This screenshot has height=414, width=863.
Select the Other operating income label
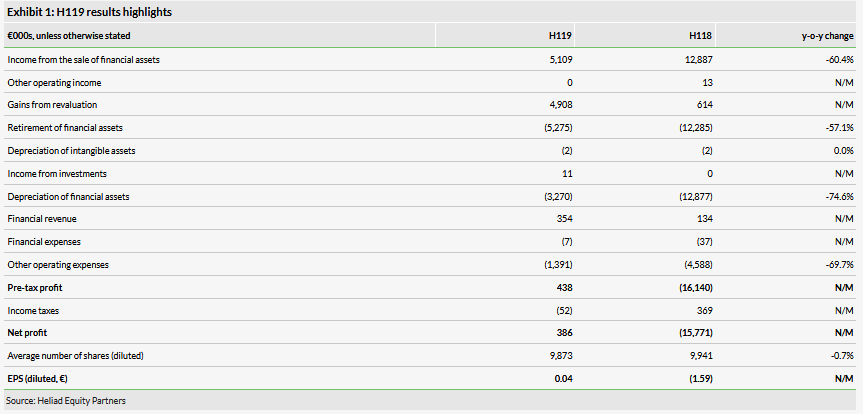54,82
